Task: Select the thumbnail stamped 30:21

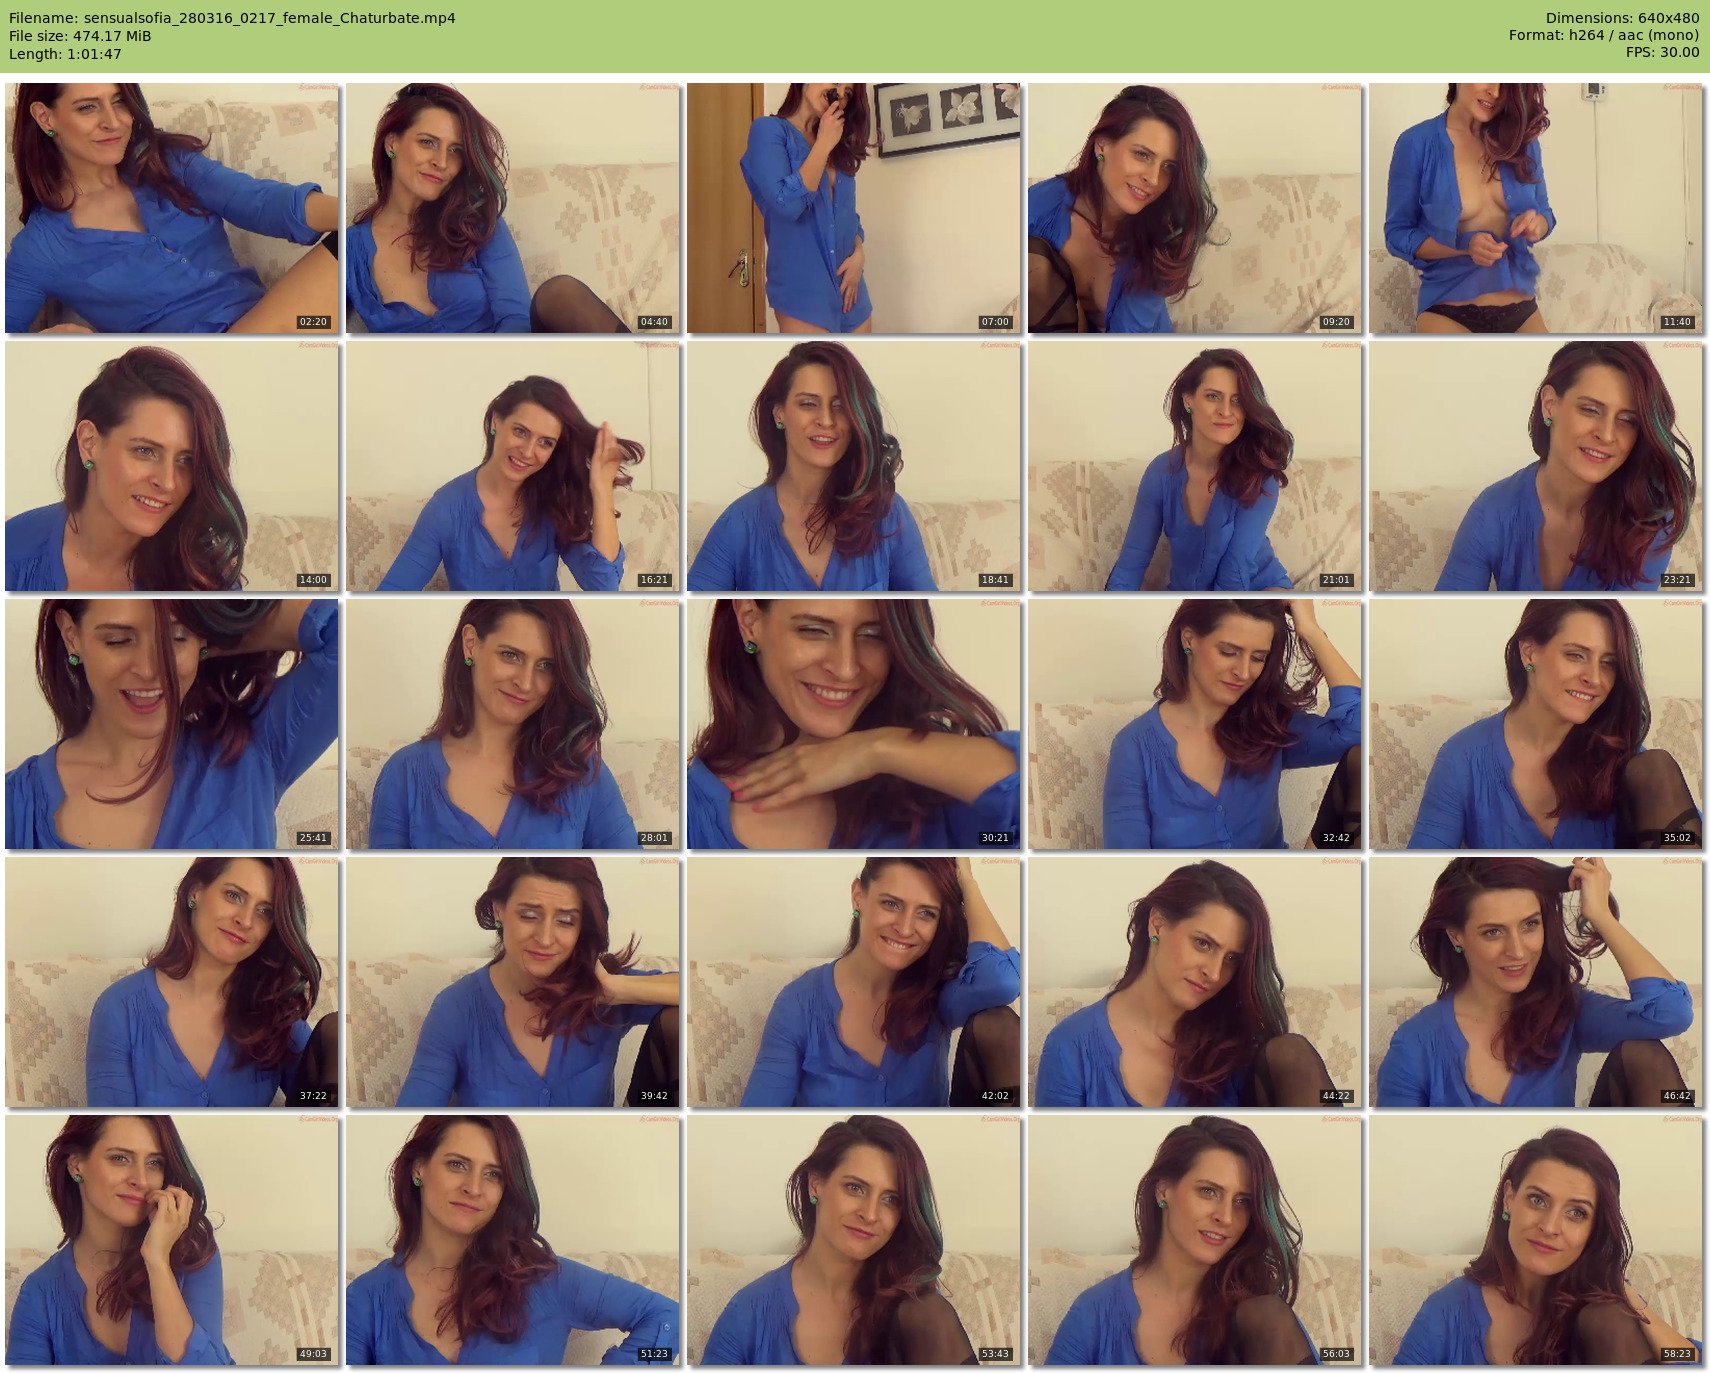Action: [x=854, y=724]
